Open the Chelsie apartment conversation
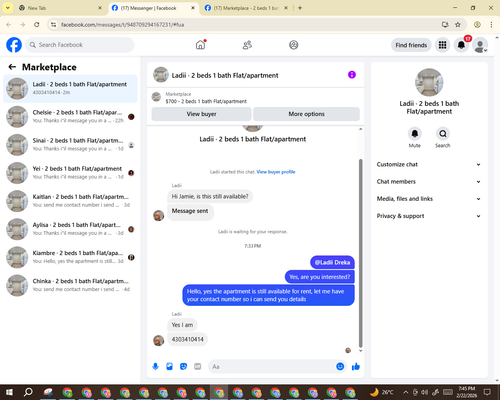This screenshot has width=500, height=400. 70,117
